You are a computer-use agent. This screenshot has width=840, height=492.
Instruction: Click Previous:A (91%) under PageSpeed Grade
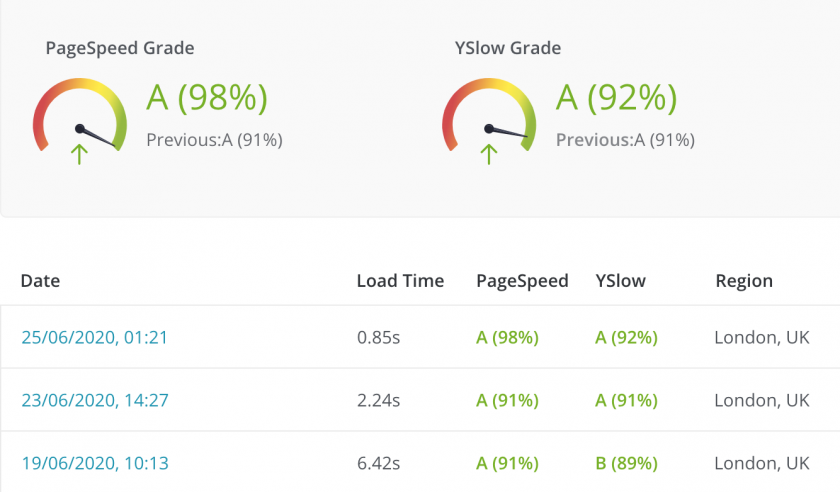point(214,140)
